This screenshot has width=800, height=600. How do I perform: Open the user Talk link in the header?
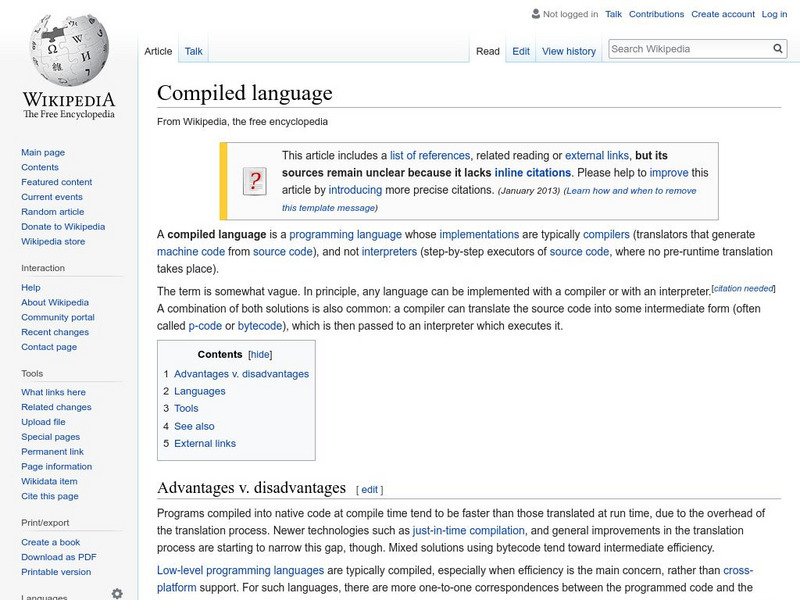pos(613,14)
